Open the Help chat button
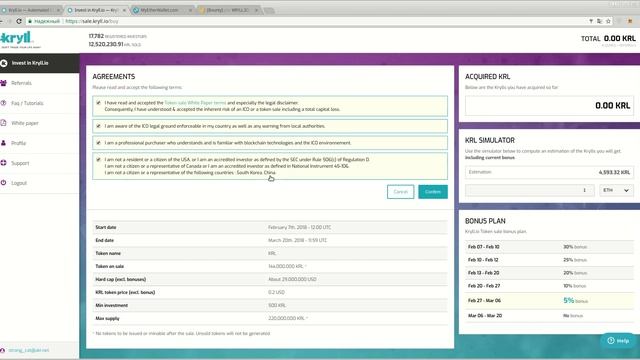The image size is (640, 360). click(618, 341)
